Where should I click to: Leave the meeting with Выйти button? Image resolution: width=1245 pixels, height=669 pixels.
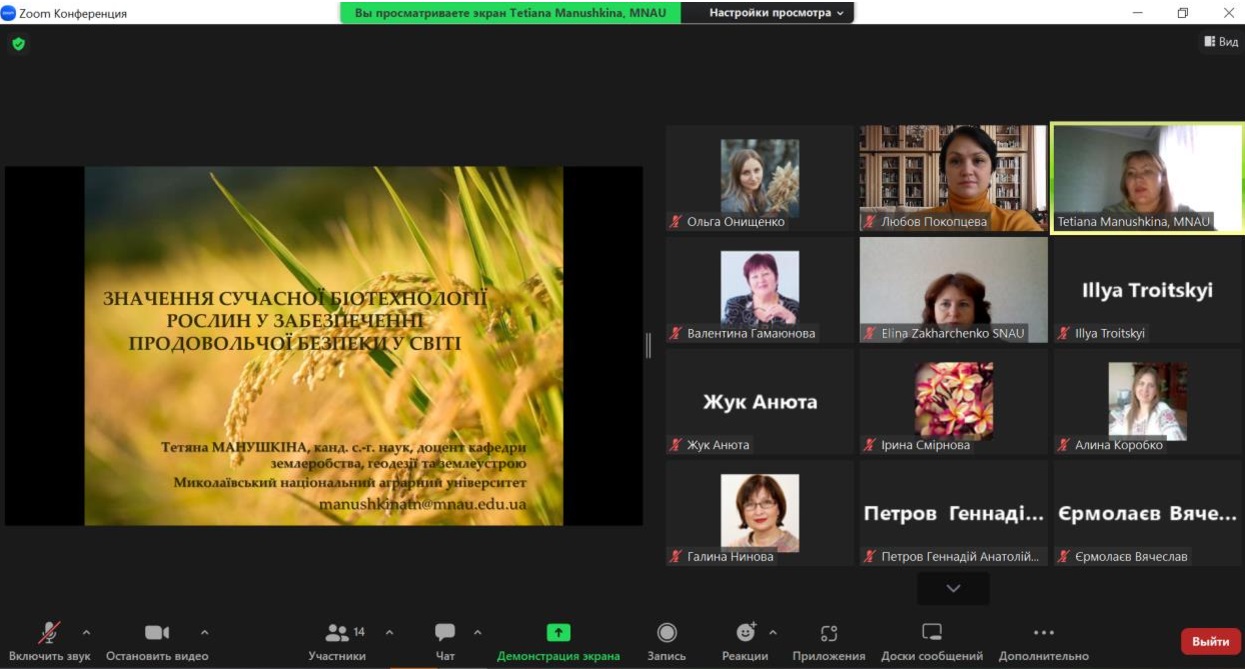pos(1210,641)
